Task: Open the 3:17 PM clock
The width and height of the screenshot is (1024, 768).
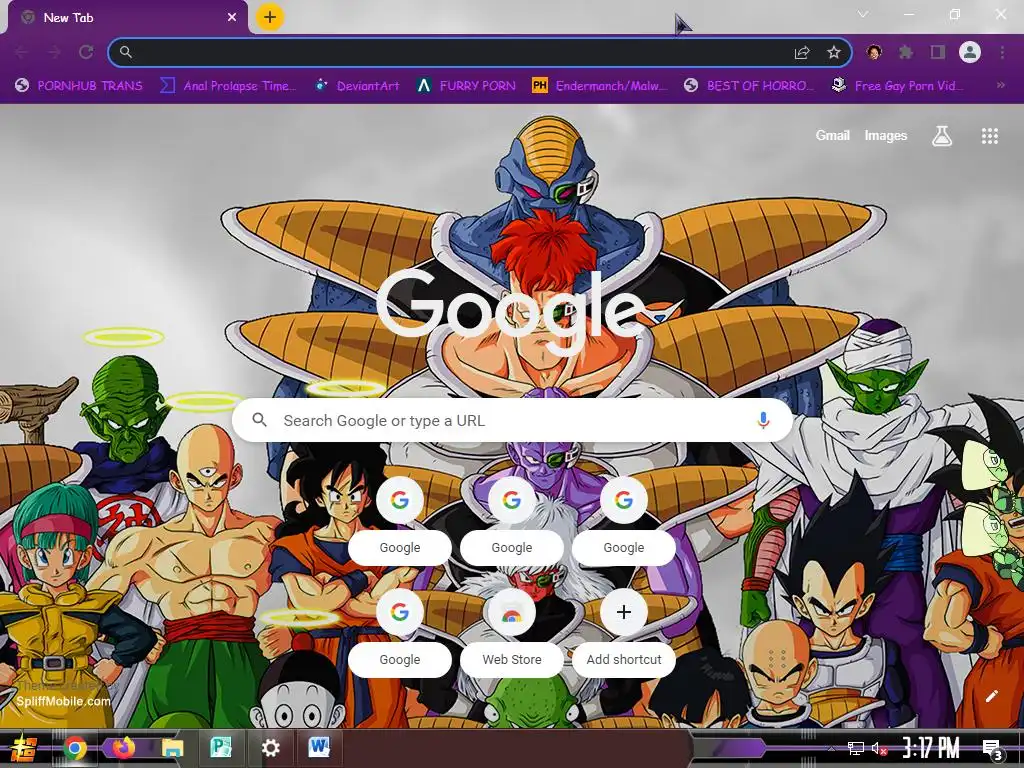Action: click(x=931, y=748)
